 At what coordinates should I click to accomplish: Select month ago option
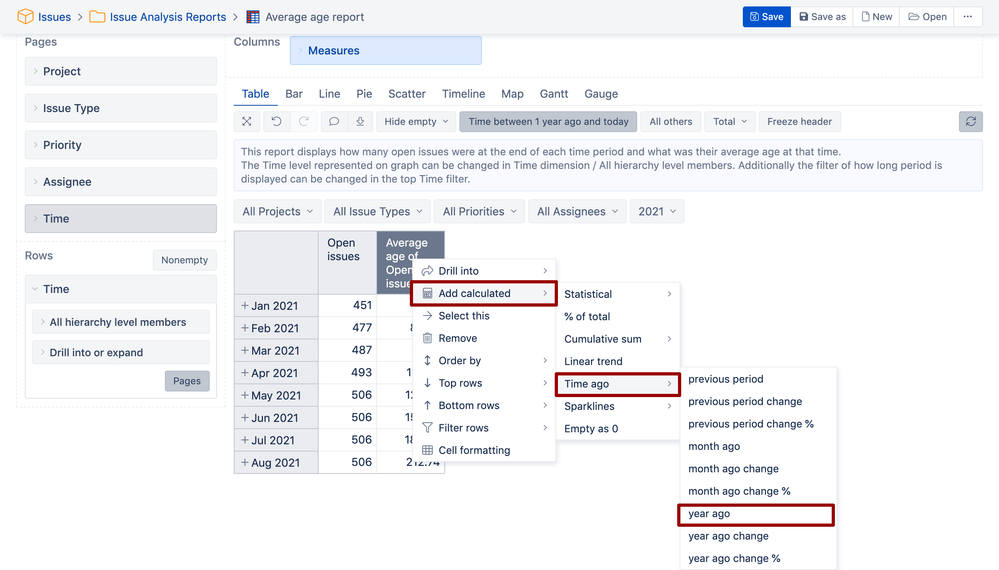758,446
